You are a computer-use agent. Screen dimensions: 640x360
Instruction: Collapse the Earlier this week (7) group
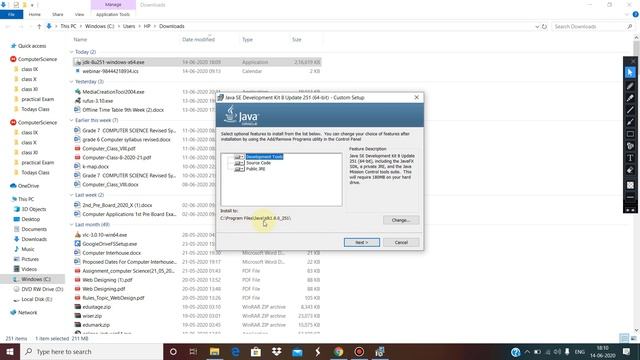pos(71,120)
